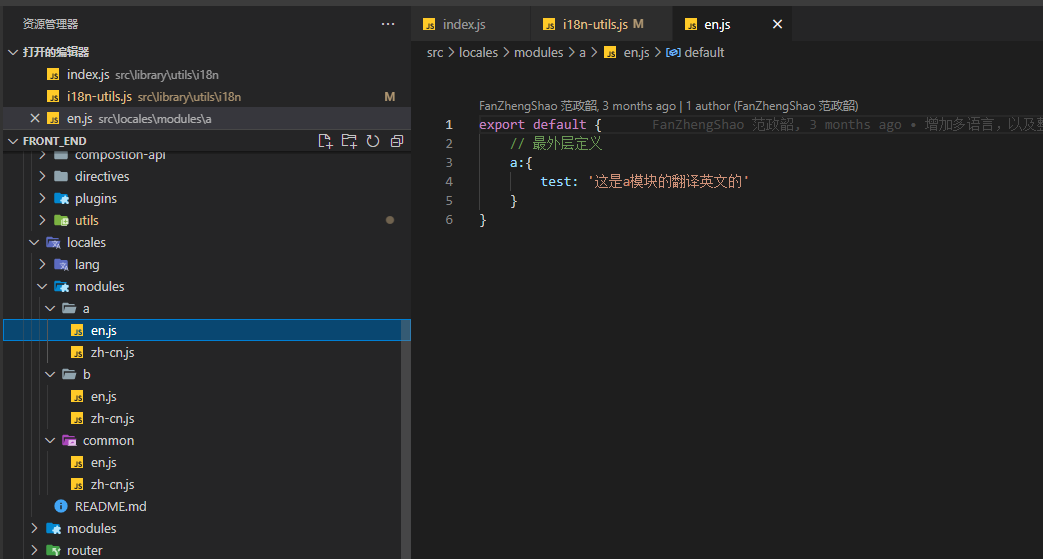Close the en.js editor tab
1043x559 pixels.
tap(777, 24)
